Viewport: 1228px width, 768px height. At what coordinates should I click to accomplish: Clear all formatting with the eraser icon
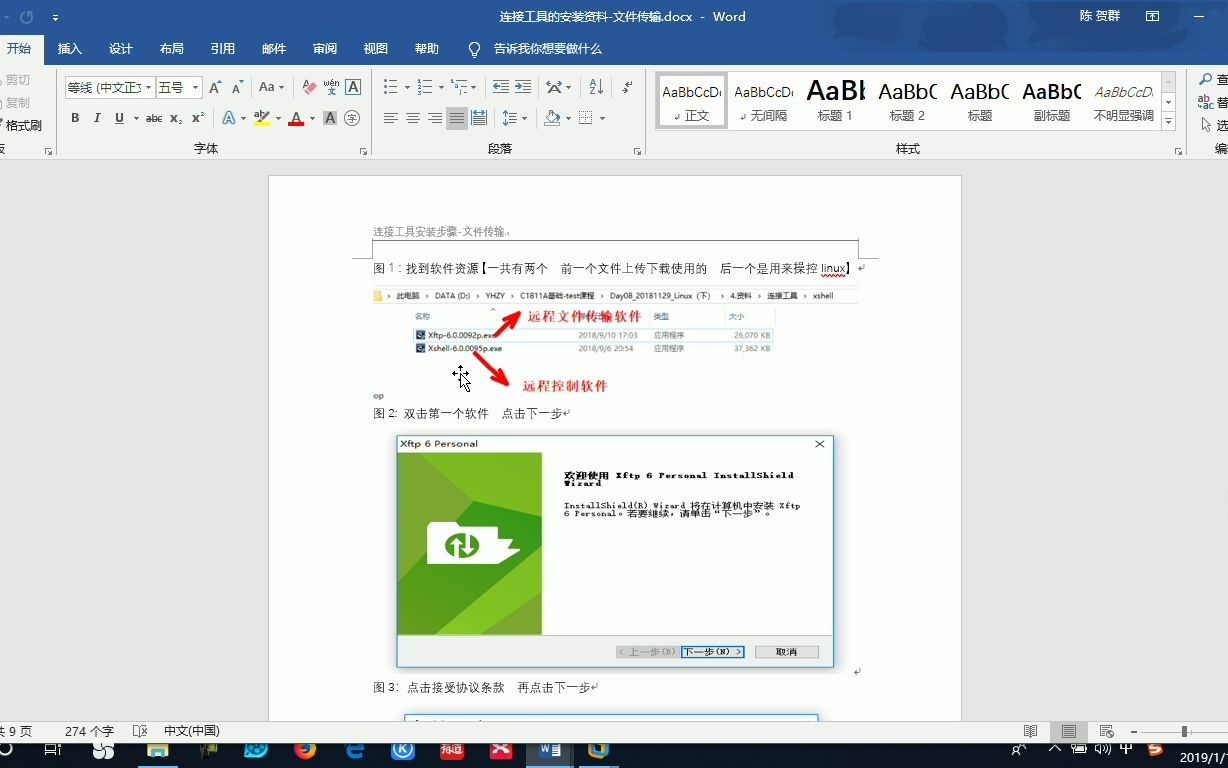click(308, 89)
